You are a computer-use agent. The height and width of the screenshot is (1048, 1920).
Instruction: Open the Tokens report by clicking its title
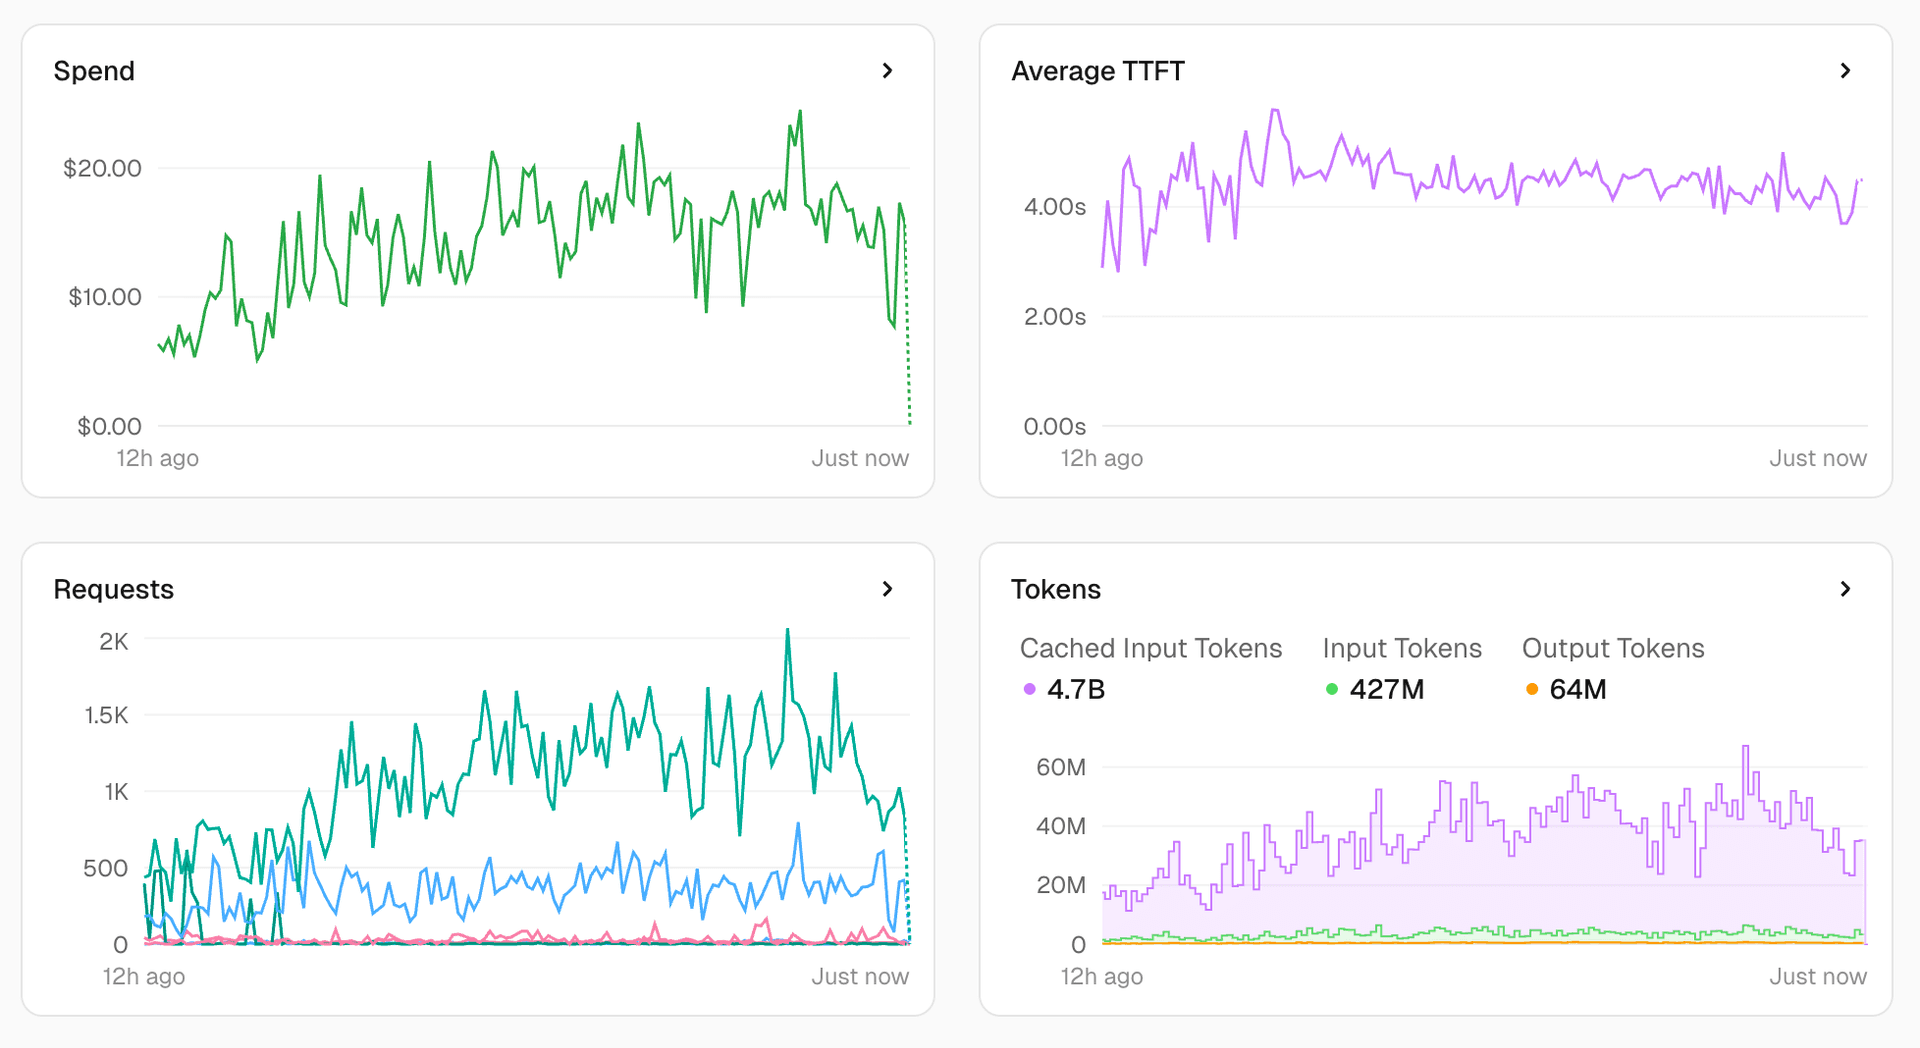[1057, 589]
